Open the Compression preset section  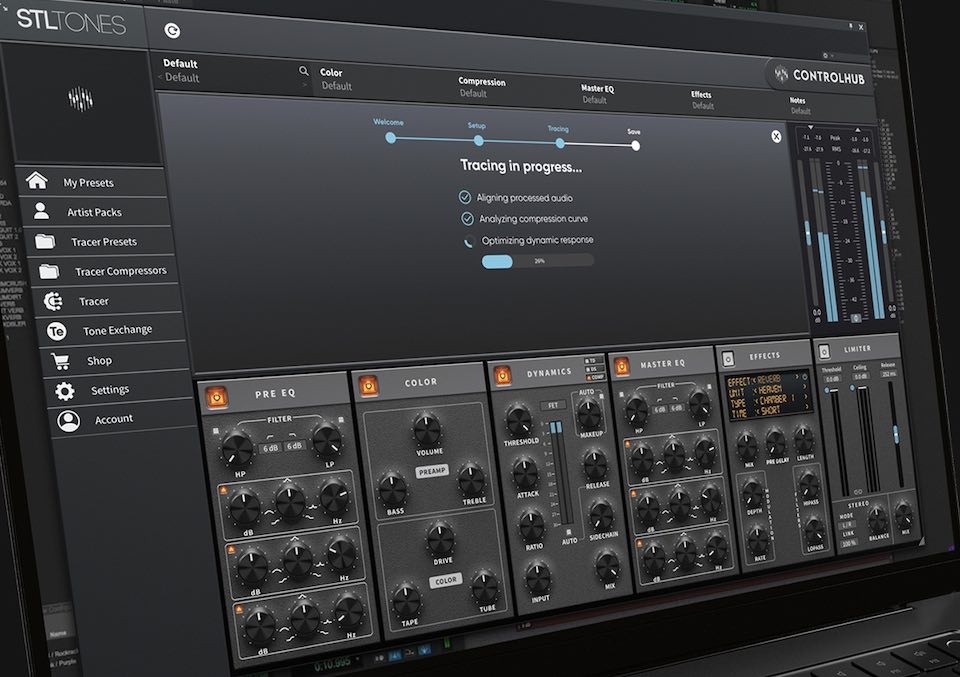482,87
